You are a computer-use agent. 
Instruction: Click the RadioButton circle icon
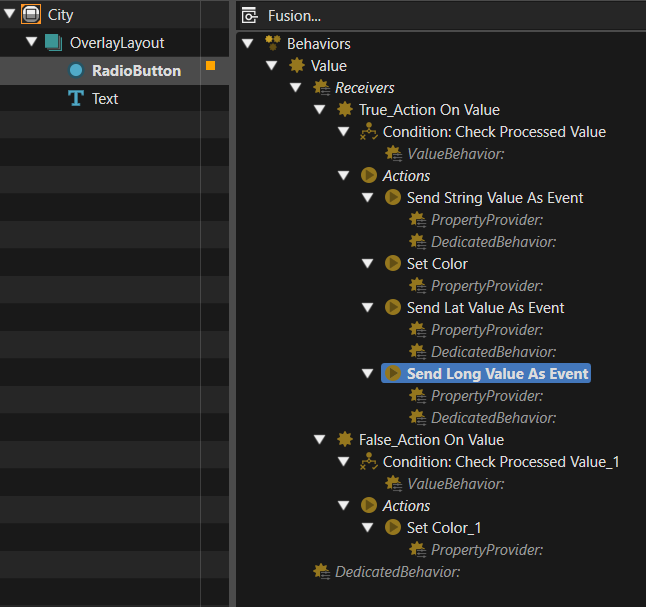76,70
